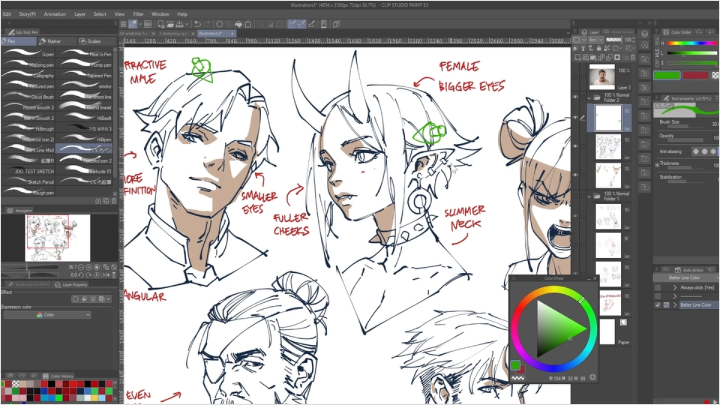Toggle visibility of Folder 2
720x405 pixels.
[575, 97]
